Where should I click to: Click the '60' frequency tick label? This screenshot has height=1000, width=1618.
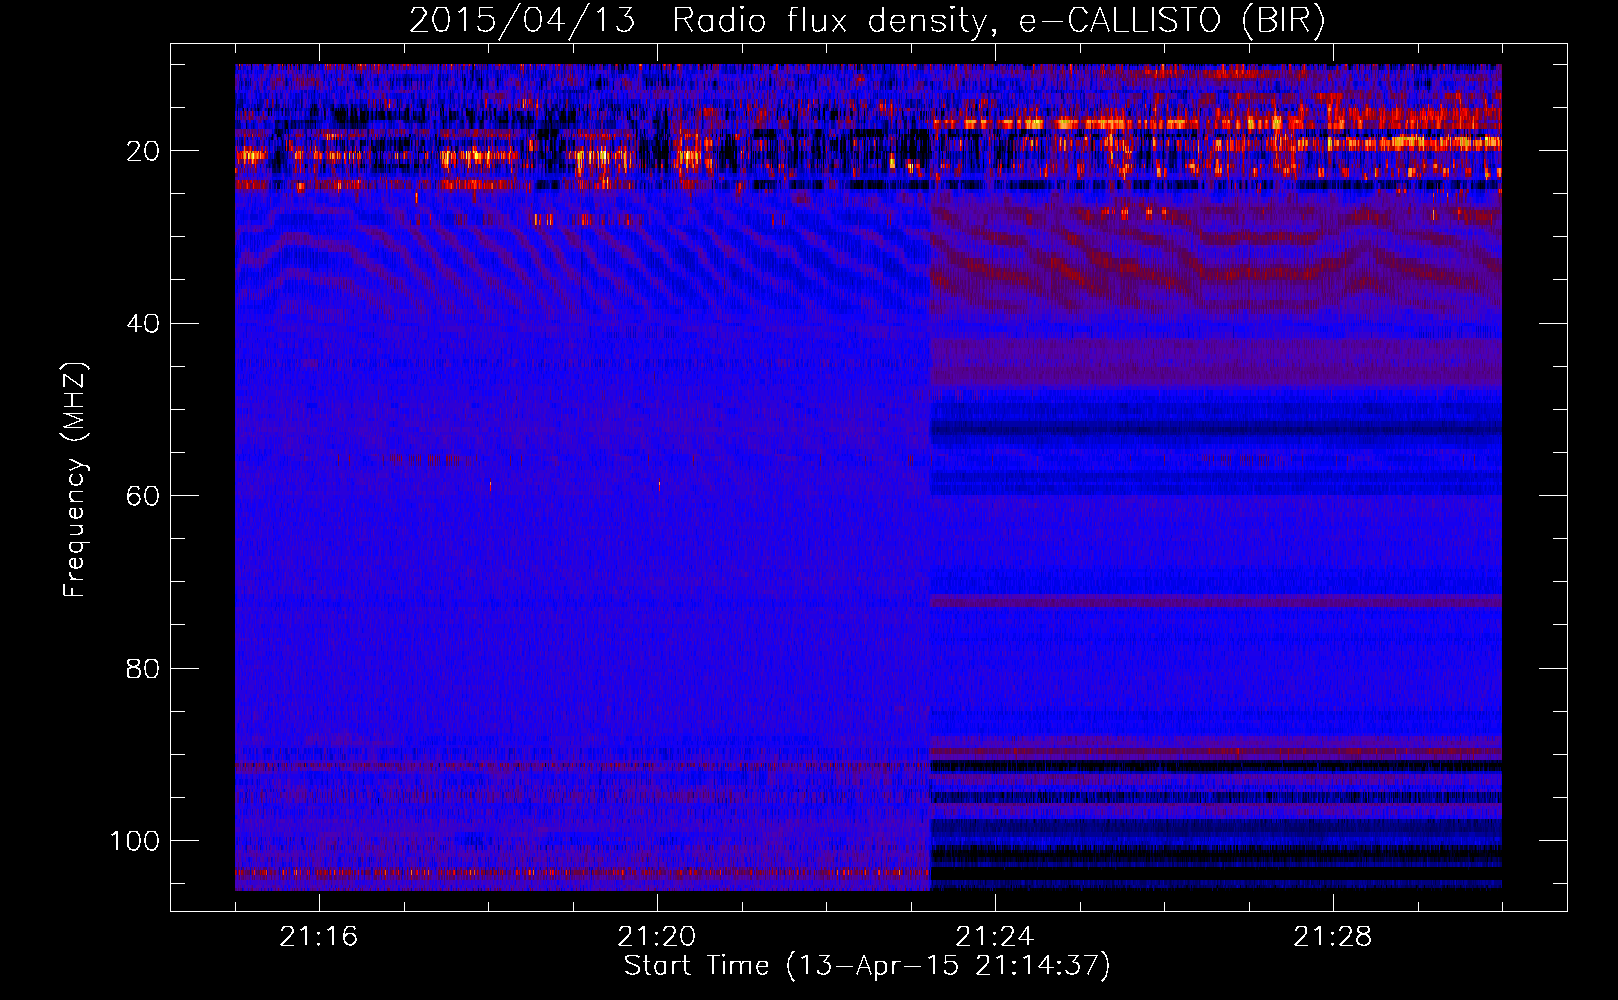143,496
